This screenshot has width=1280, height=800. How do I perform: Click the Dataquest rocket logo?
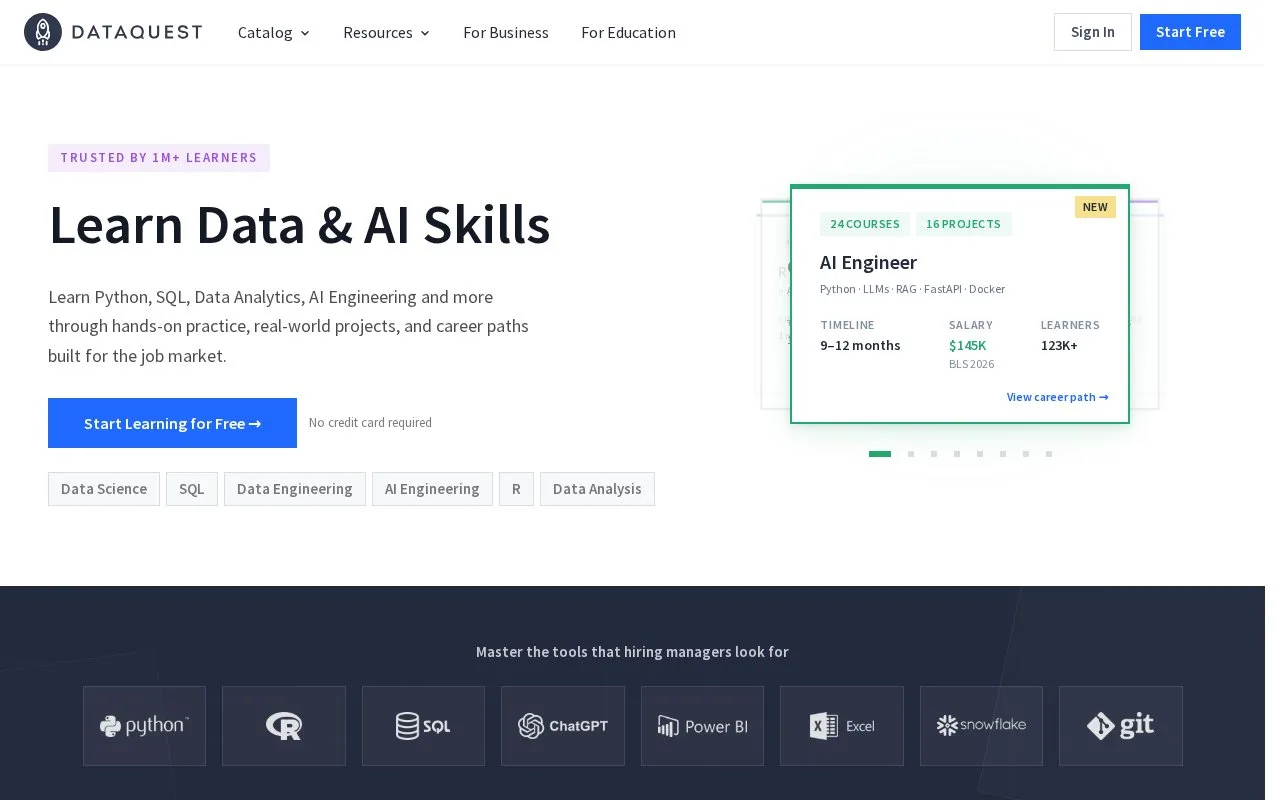tap(113, 32)
